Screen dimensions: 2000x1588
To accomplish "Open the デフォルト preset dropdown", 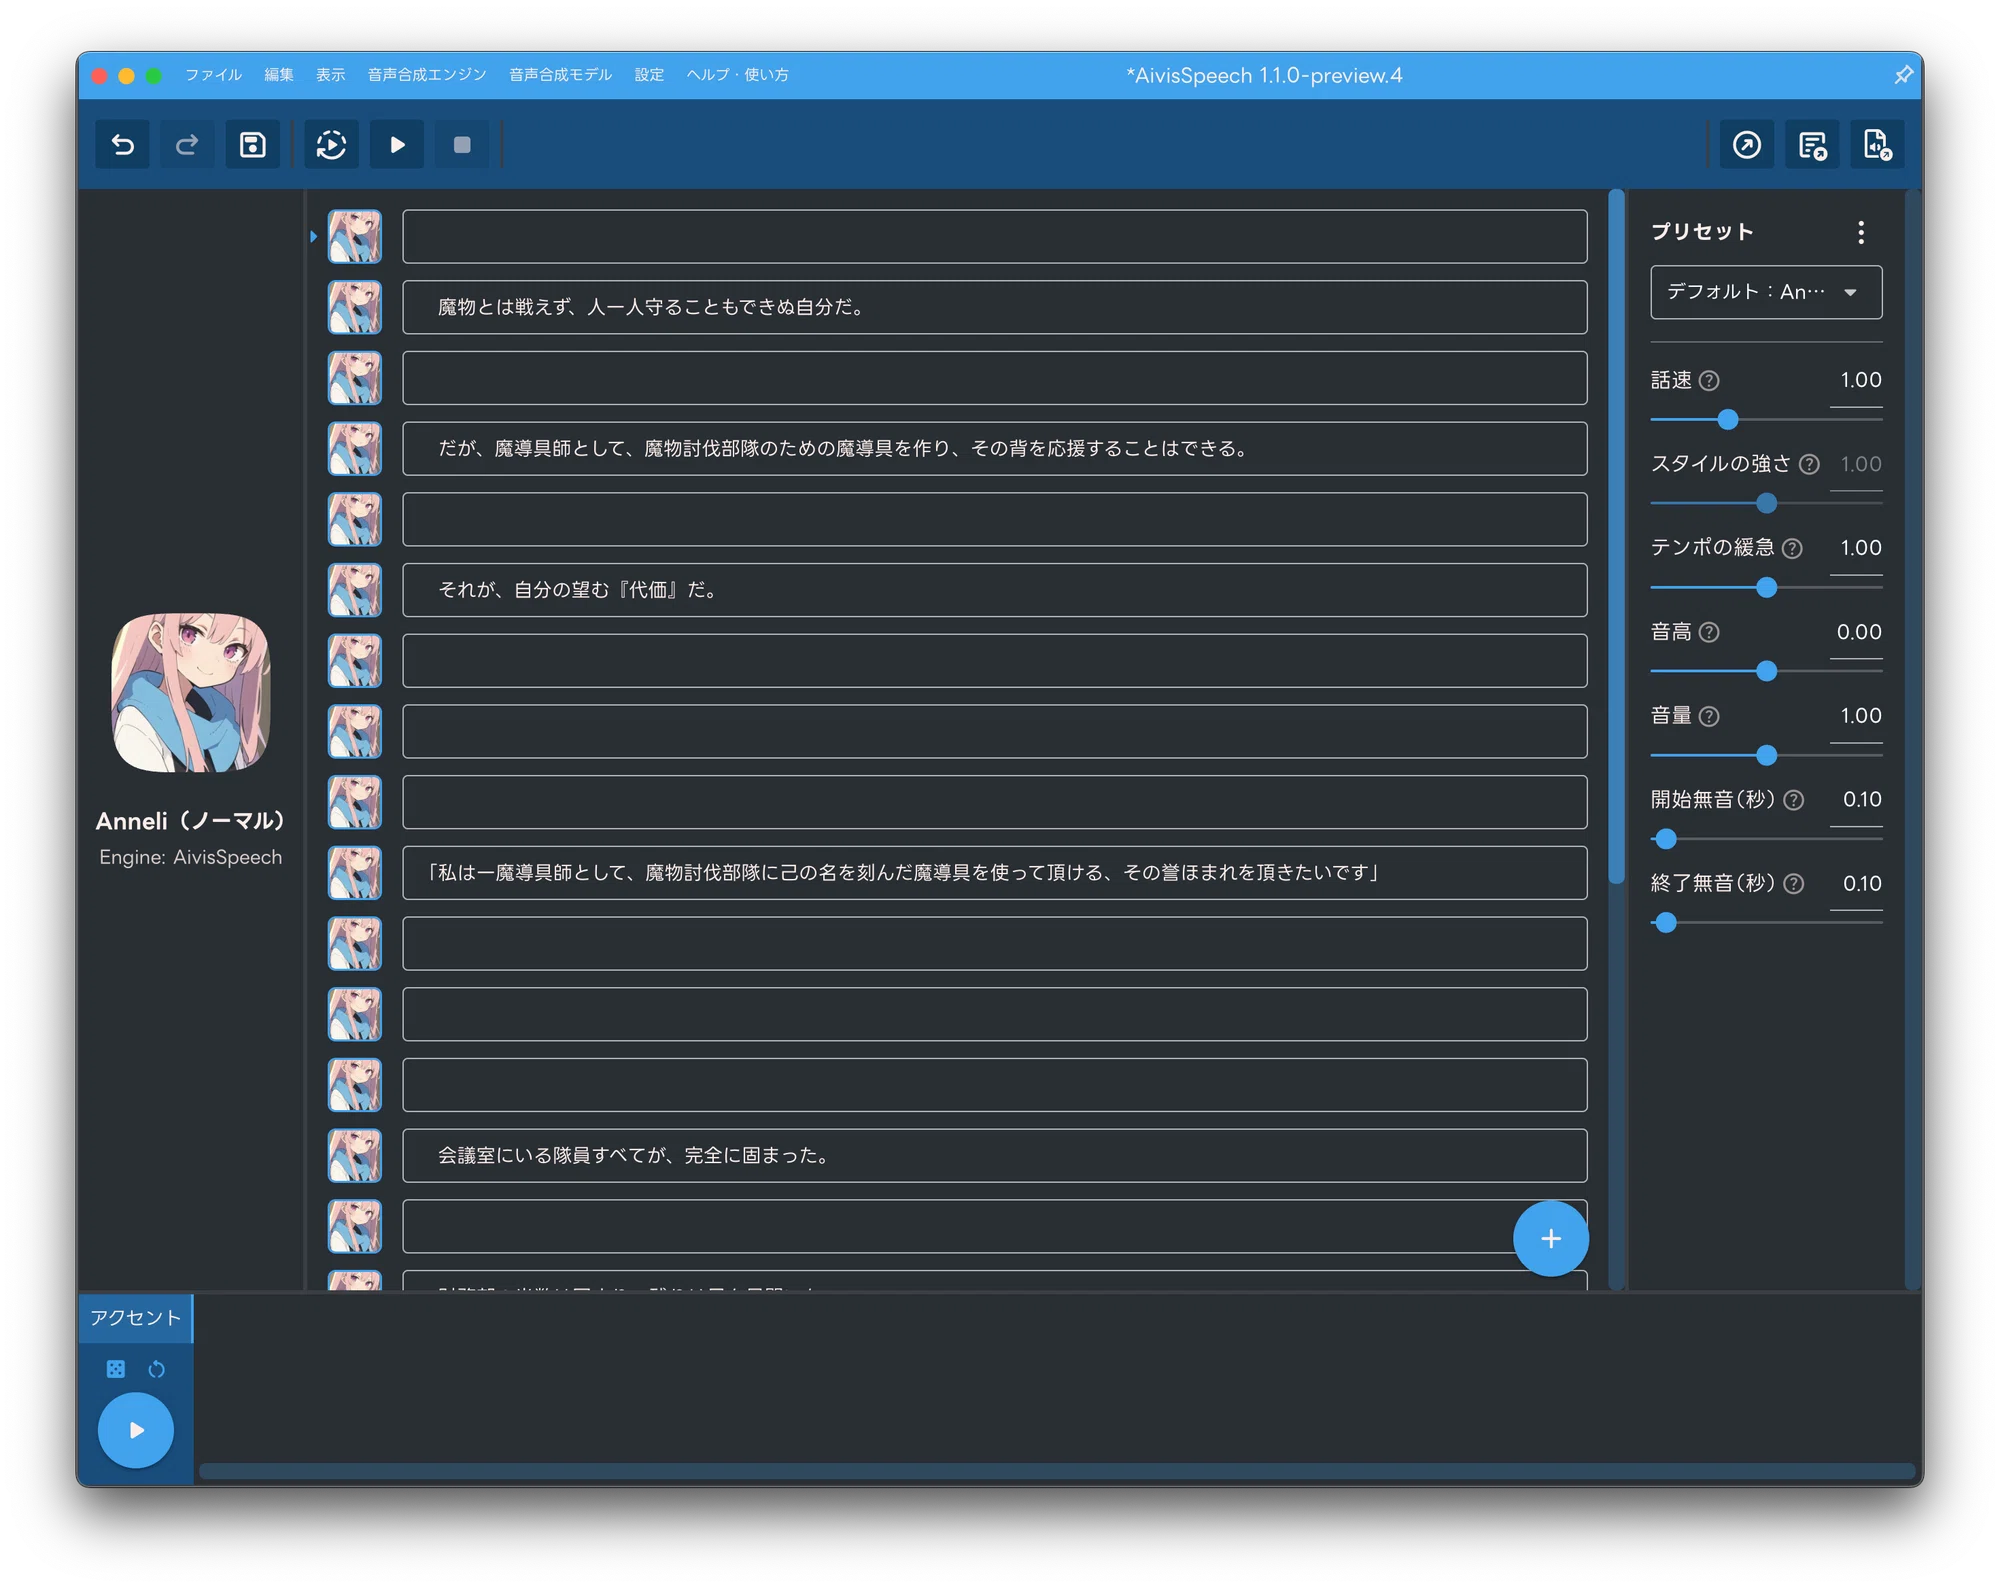I will pos(1766,292).
